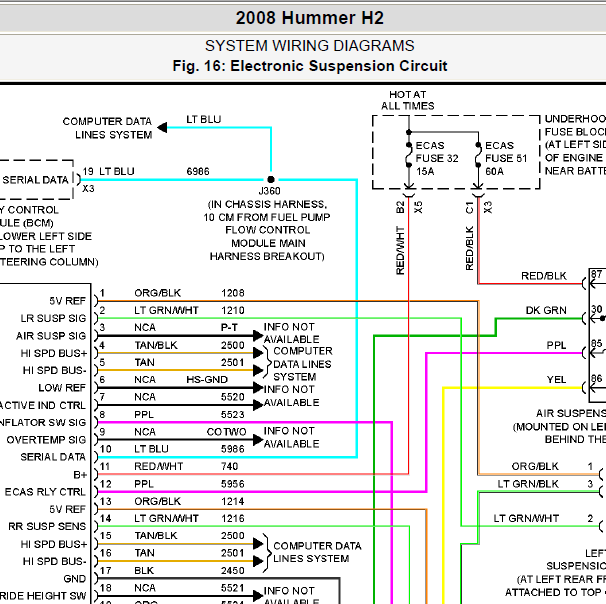606x604 pixels.
Task: Select "RED/WHT" on pin 11 row
Action: point(158,466)
